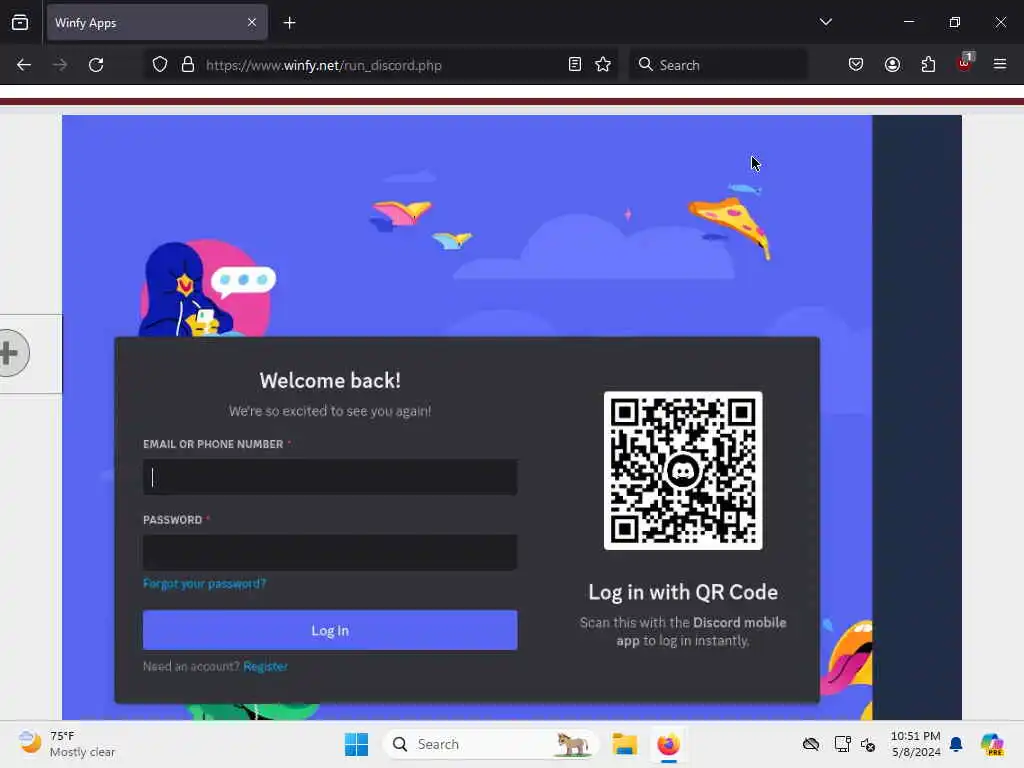This screenshot has width=1024, height=768.
Task: Focus the Password input field
Action: (330, 552)
